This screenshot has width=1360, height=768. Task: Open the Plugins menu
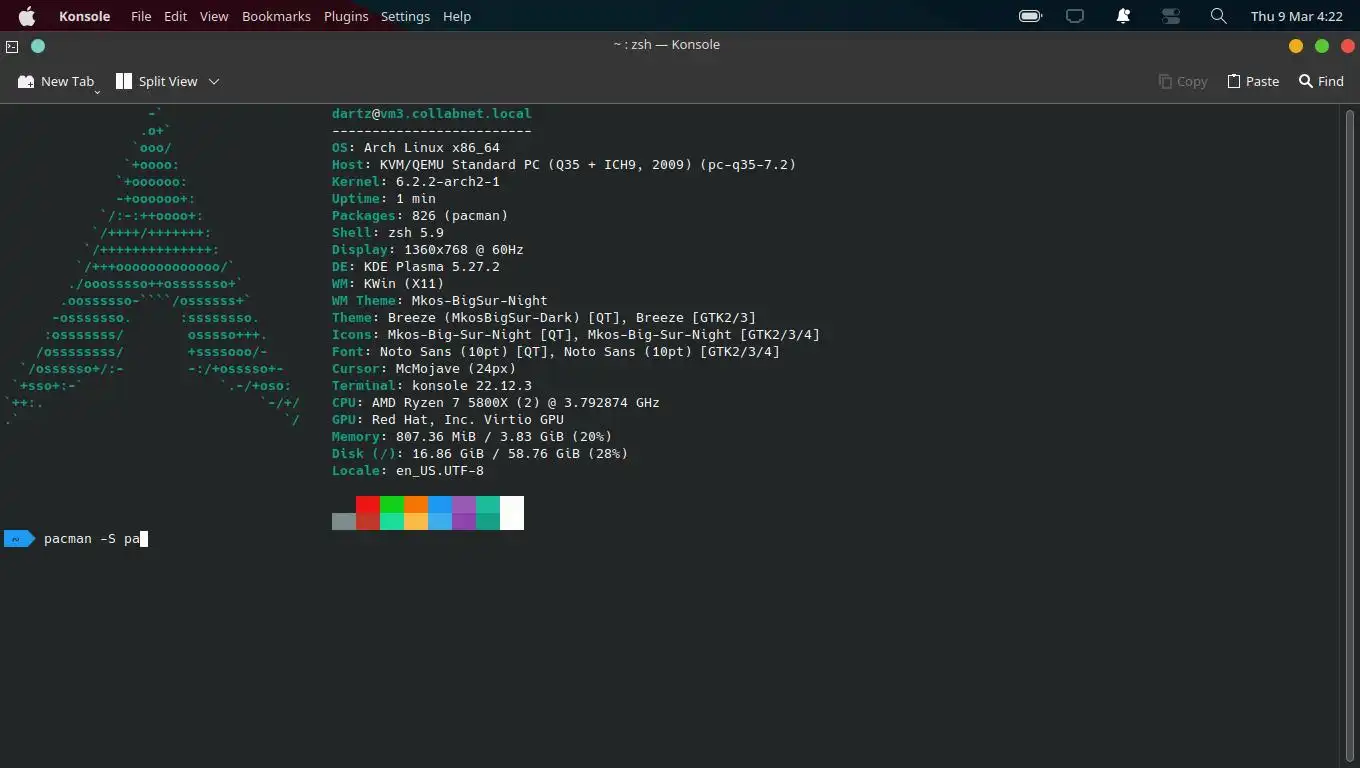click(x=346, y=16)
